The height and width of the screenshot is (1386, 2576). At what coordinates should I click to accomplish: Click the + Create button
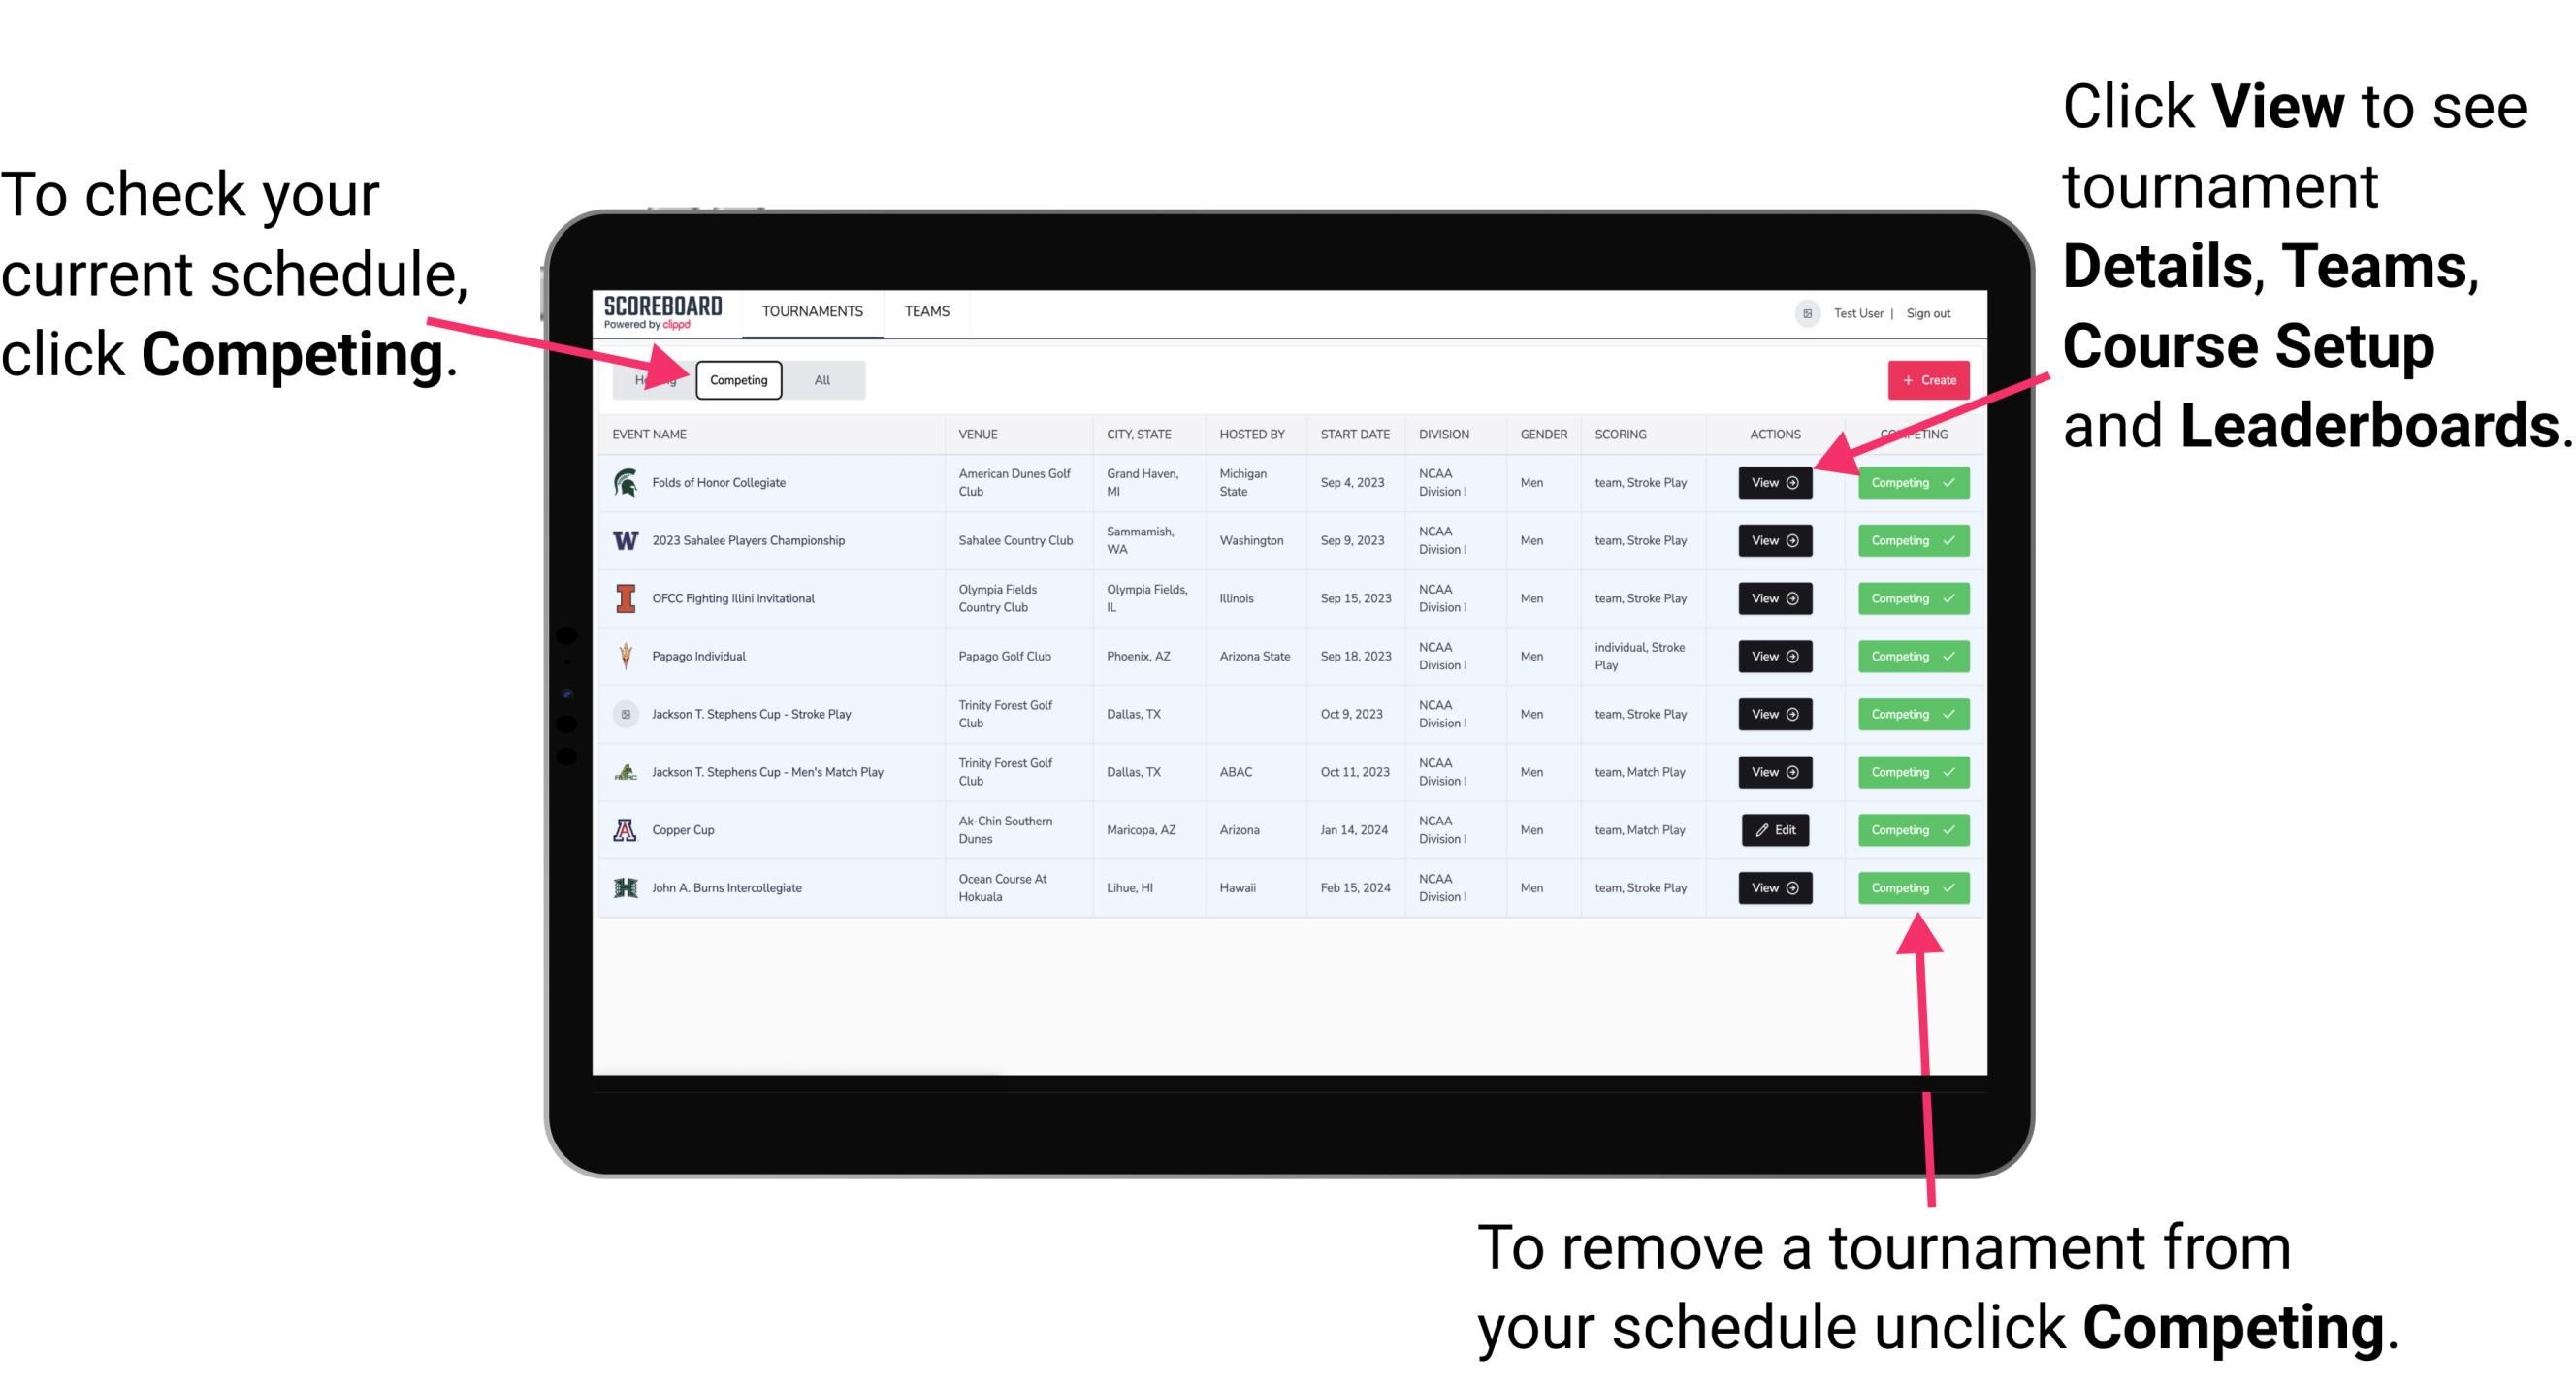(x=1924, y=379)
